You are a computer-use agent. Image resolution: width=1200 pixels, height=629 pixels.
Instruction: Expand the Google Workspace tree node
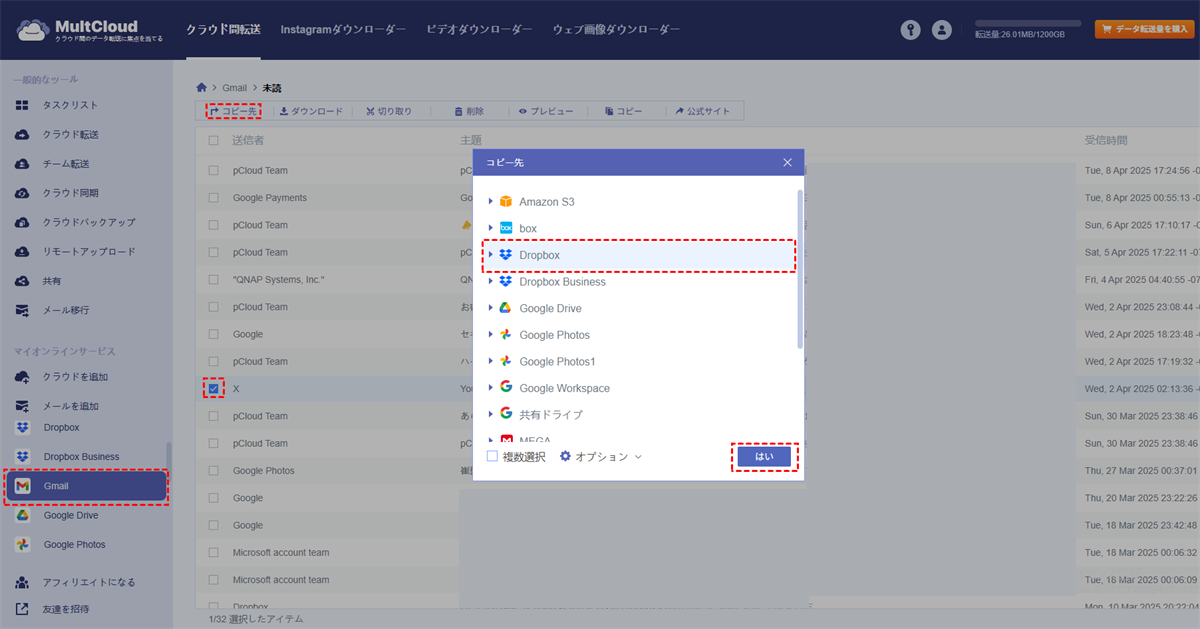(x=490, y=388)
